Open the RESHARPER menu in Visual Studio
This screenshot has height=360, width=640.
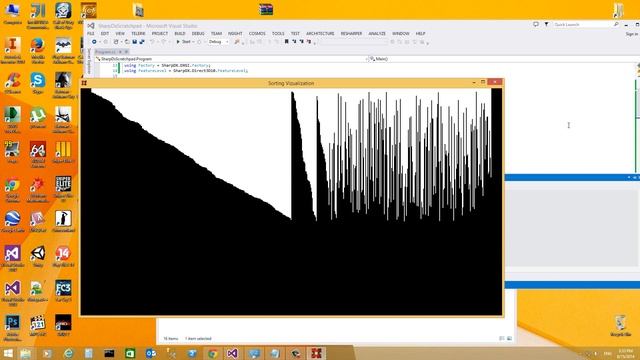tap(351, 33)
